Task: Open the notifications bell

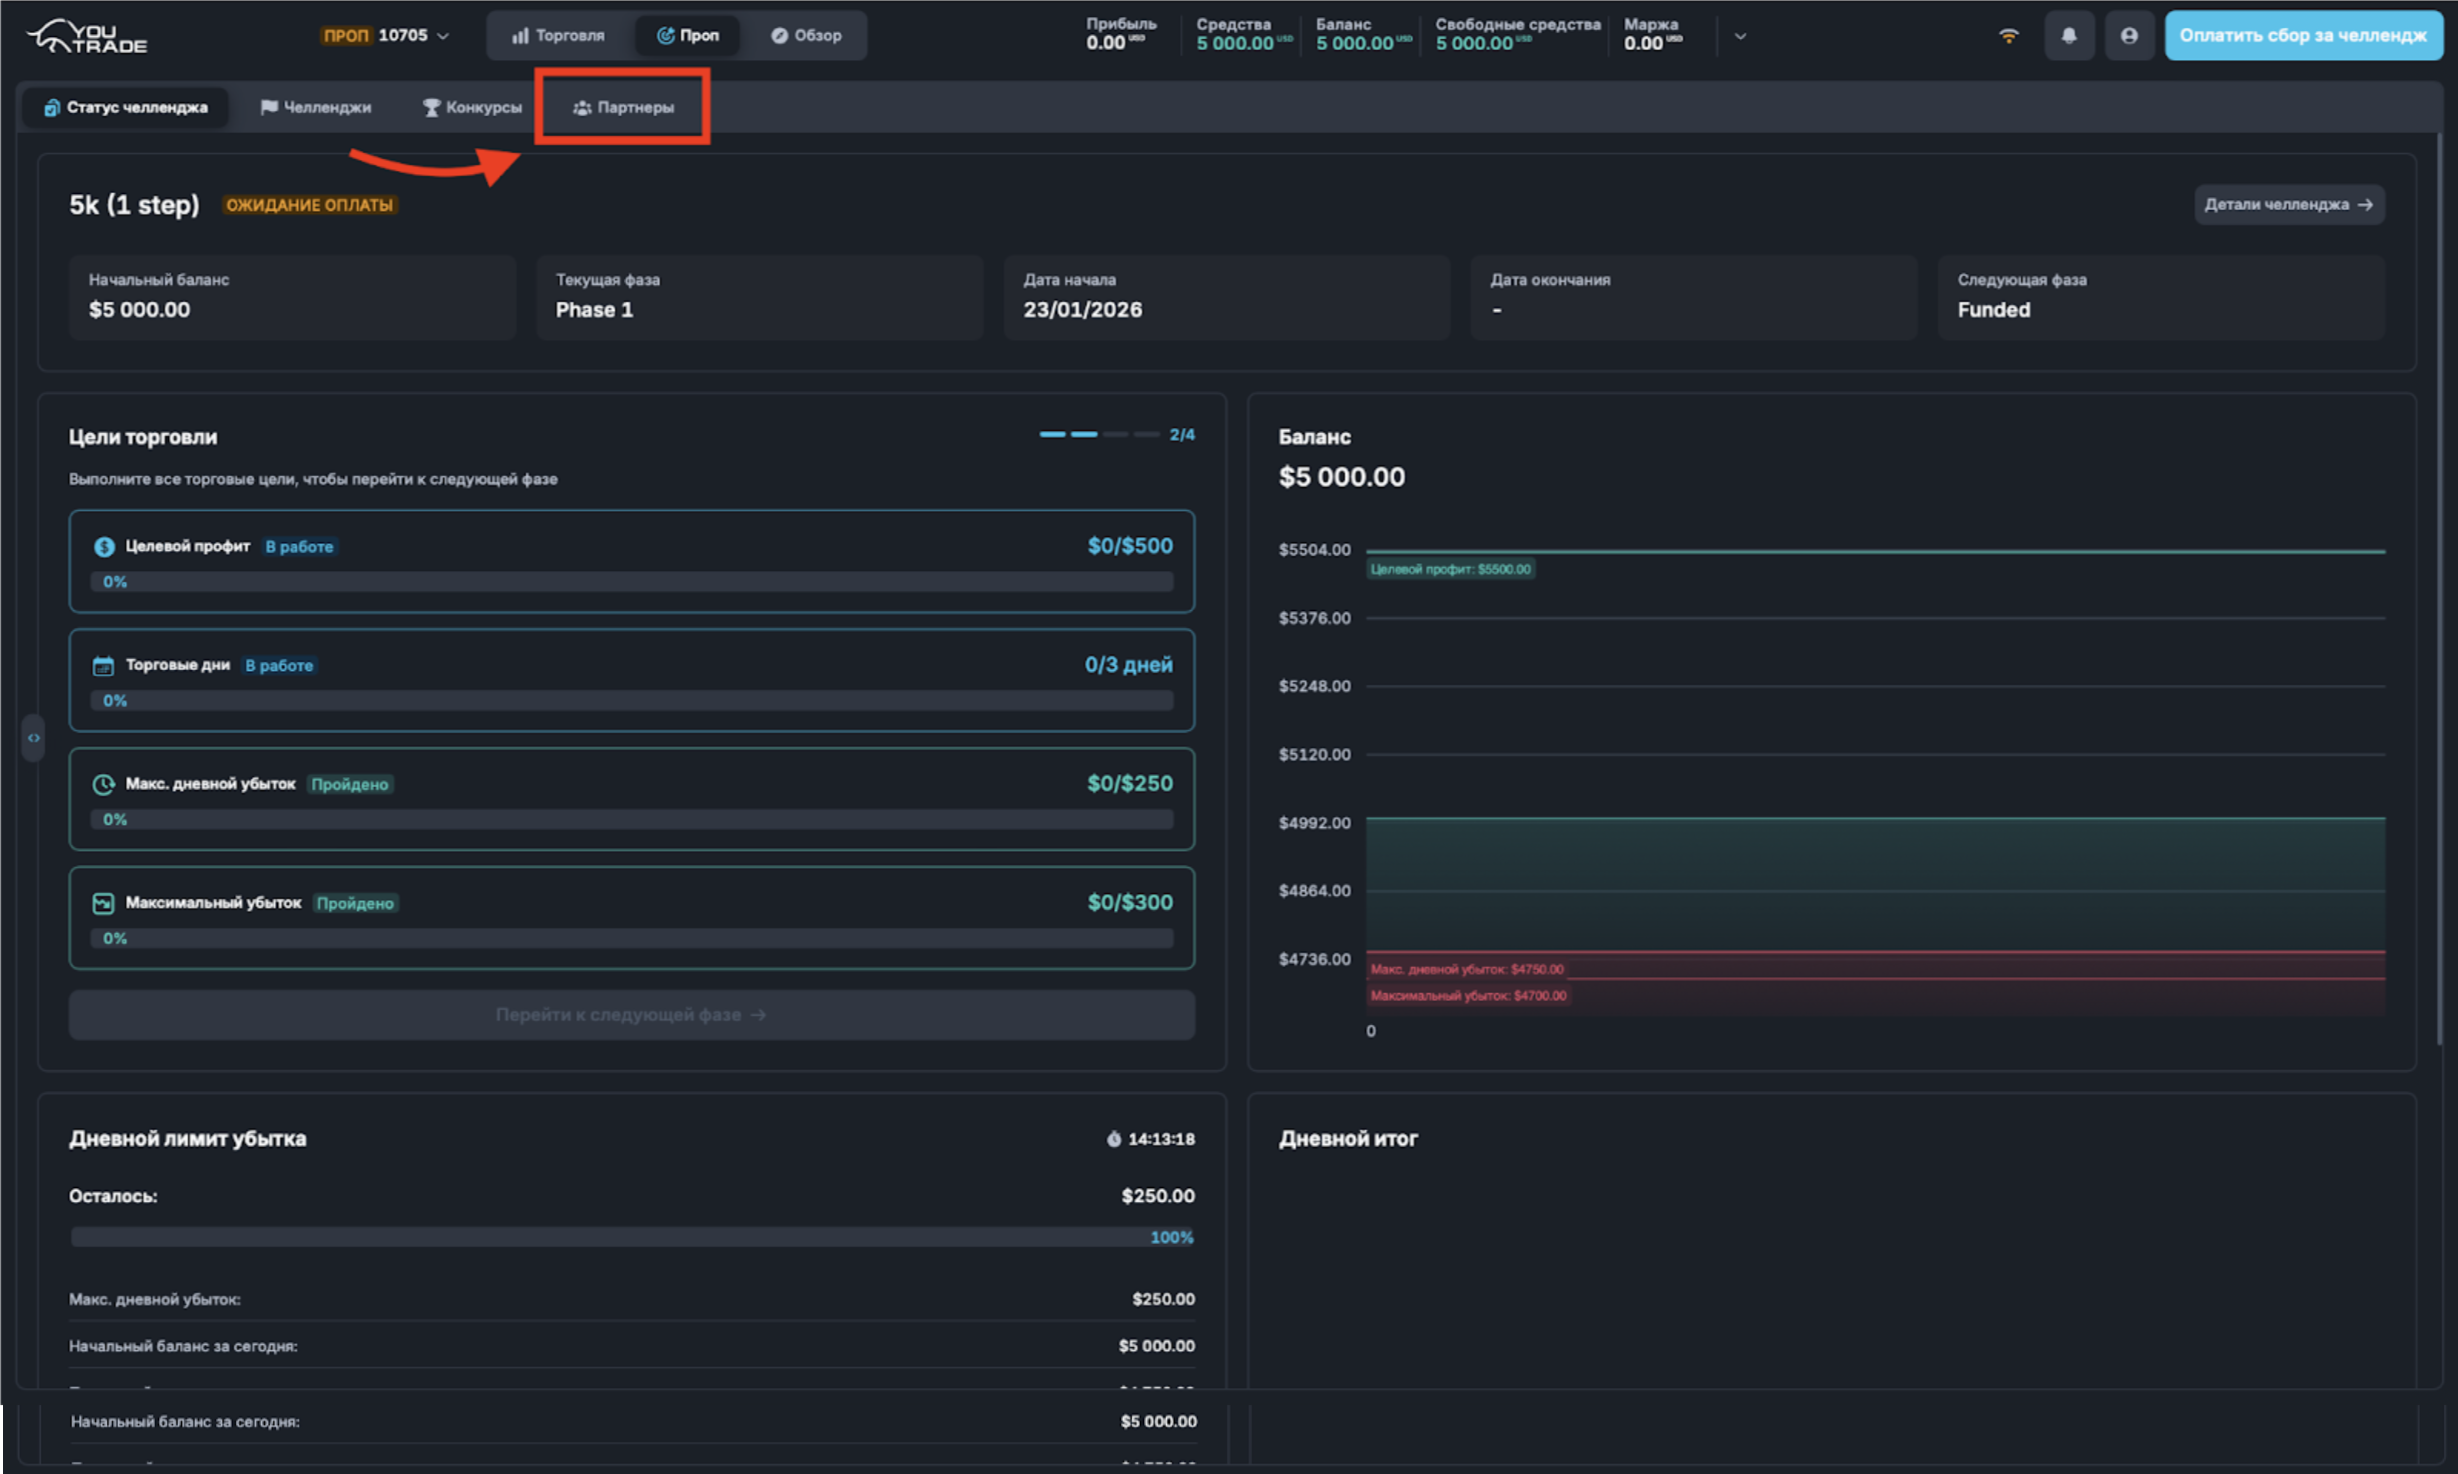Action: point(2069,35)
